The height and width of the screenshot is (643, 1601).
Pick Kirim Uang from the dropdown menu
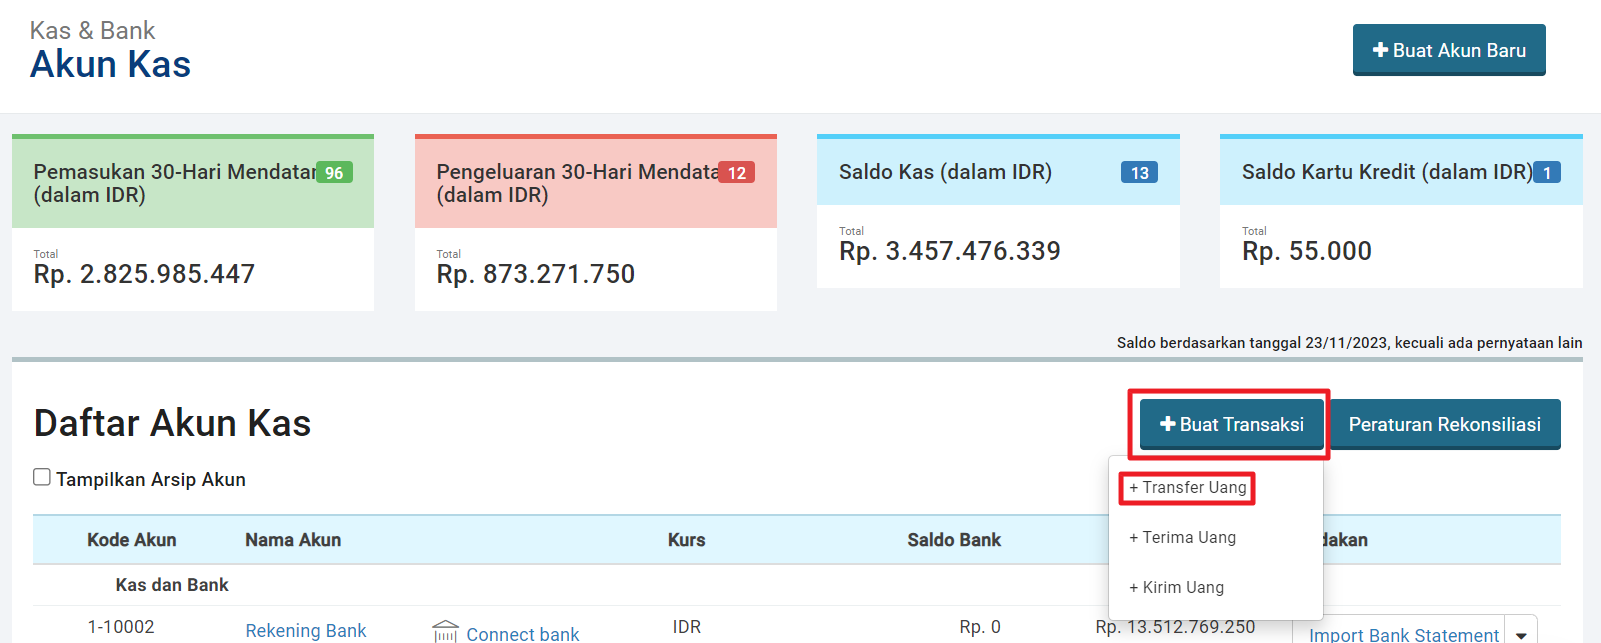1177,588
